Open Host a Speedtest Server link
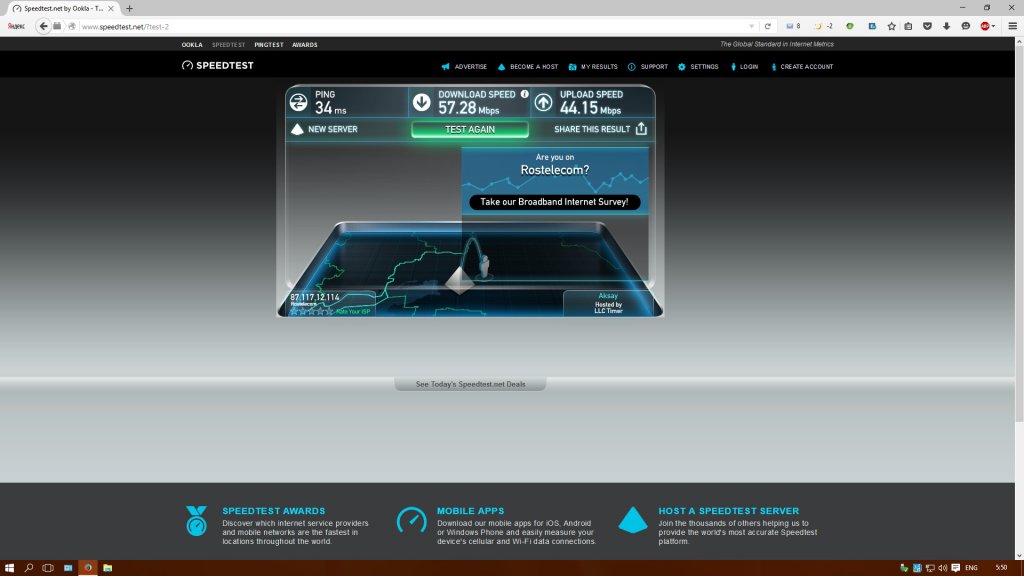1024x576 pixels. pos(728,511)
